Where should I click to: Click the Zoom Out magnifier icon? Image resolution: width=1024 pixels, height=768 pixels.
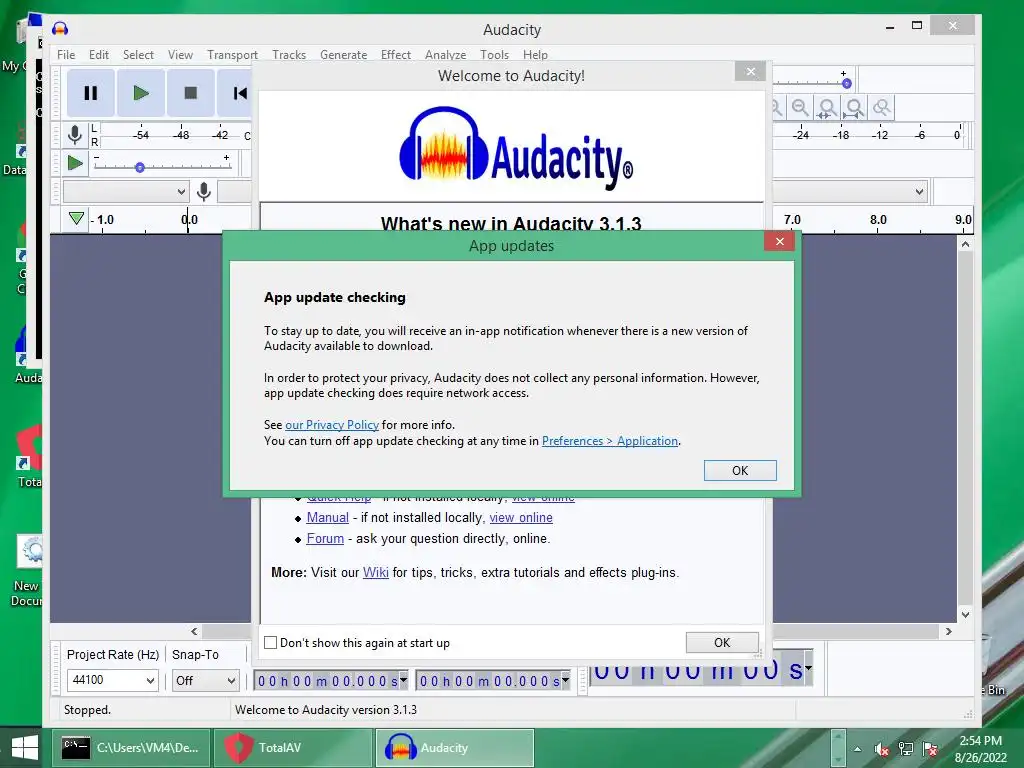(800, 108)
